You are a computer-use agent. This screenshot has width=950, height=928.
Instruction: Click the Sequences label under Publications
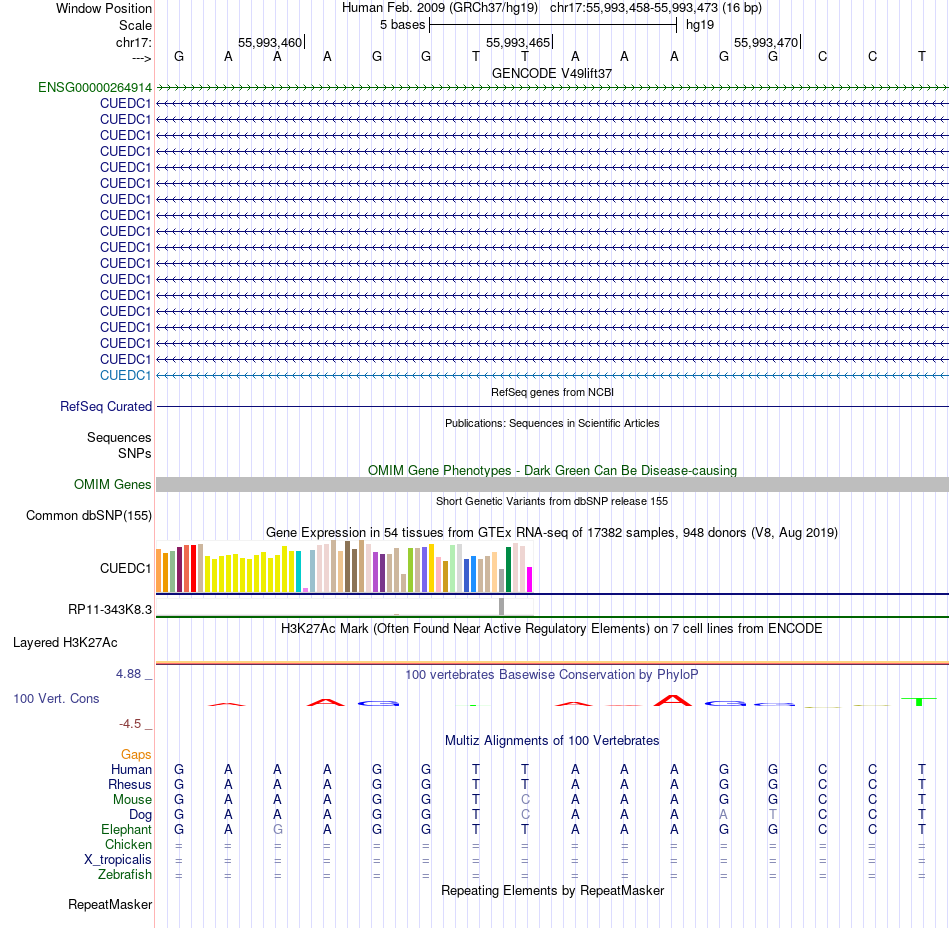click(119, 437)
